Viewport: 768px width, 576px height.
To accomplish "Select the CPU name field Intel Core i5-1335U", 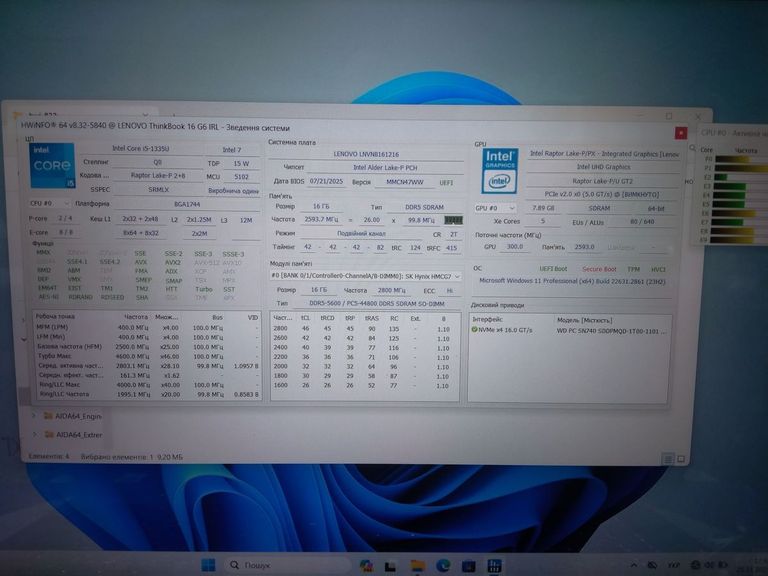I will click(141, 148).
